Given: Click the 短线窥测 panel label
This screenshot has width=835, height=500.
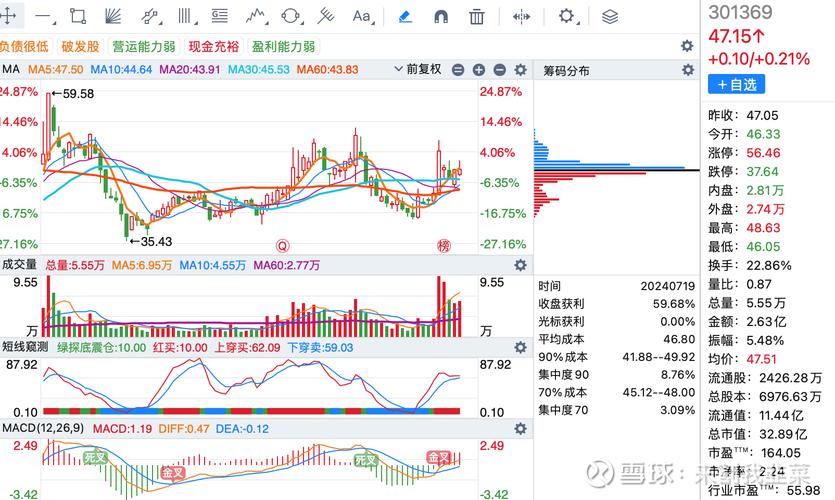Looking at the screenshot, I should pyautogui.click(x=25, y=347).
